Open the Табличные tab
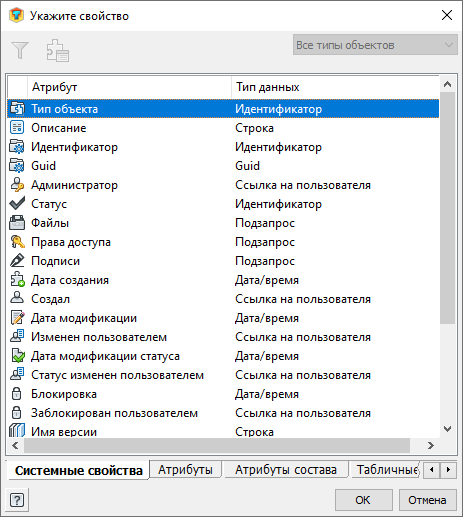The height and width of the screenshot is (517, 463). [x=386, y=470]
